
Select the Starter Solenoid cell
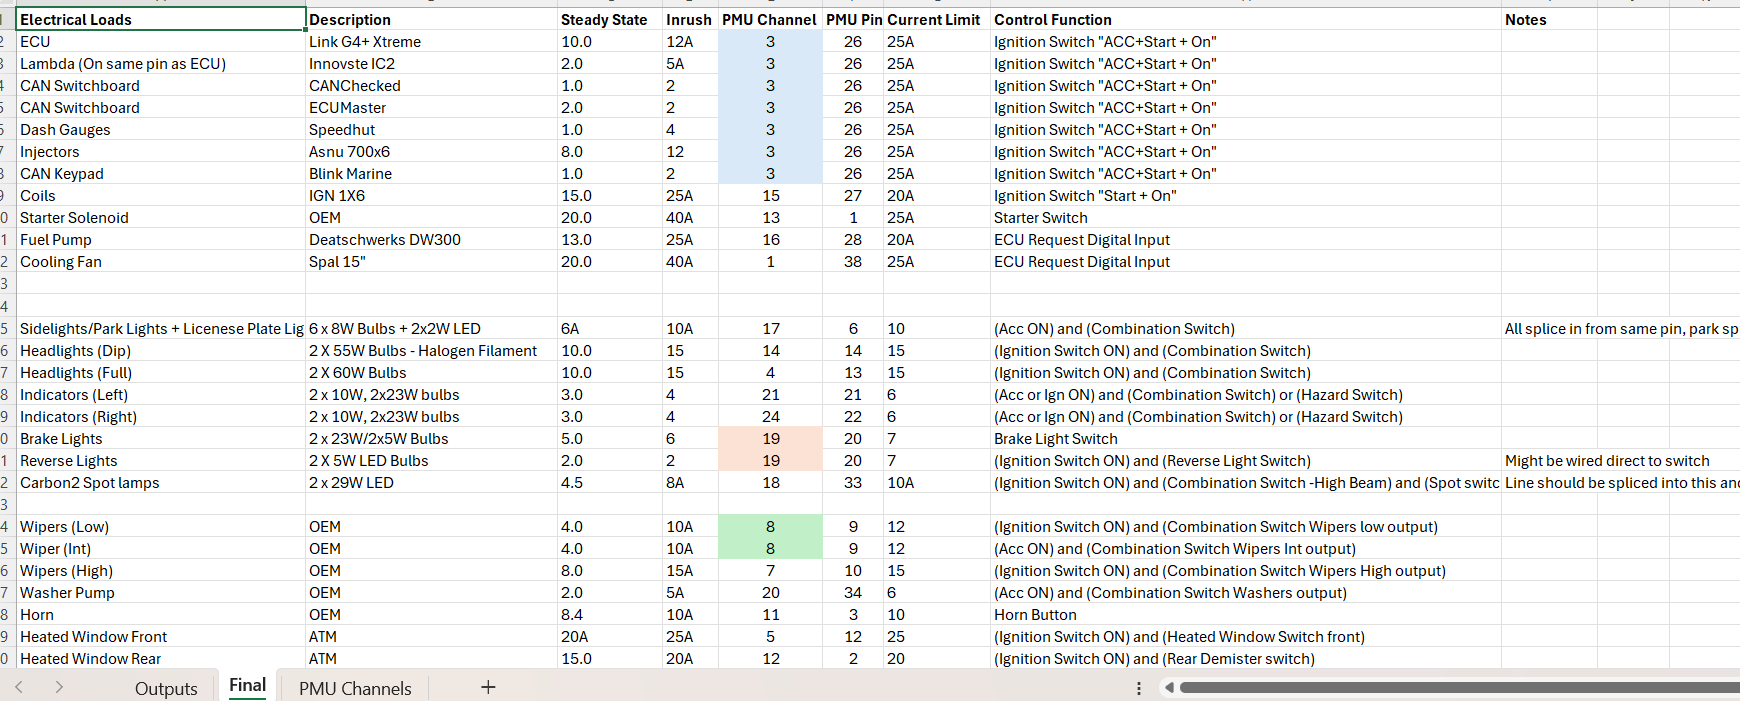(x=161, y=217)
